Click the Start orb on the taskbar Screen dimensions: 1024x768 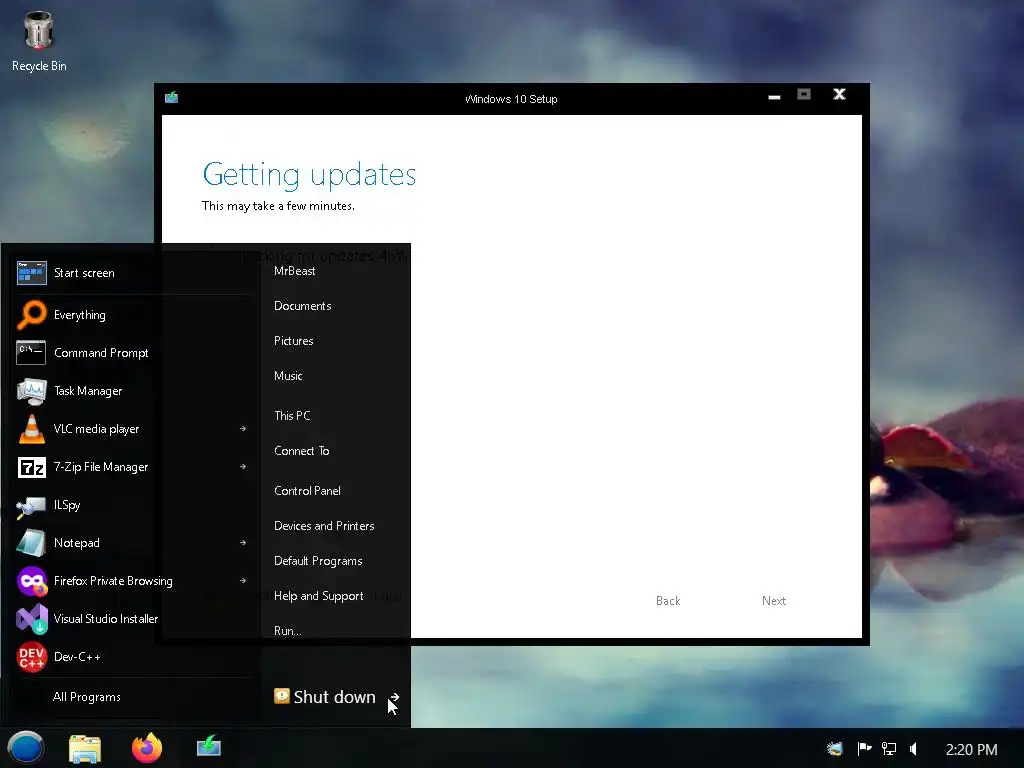(x=26, y=748)
